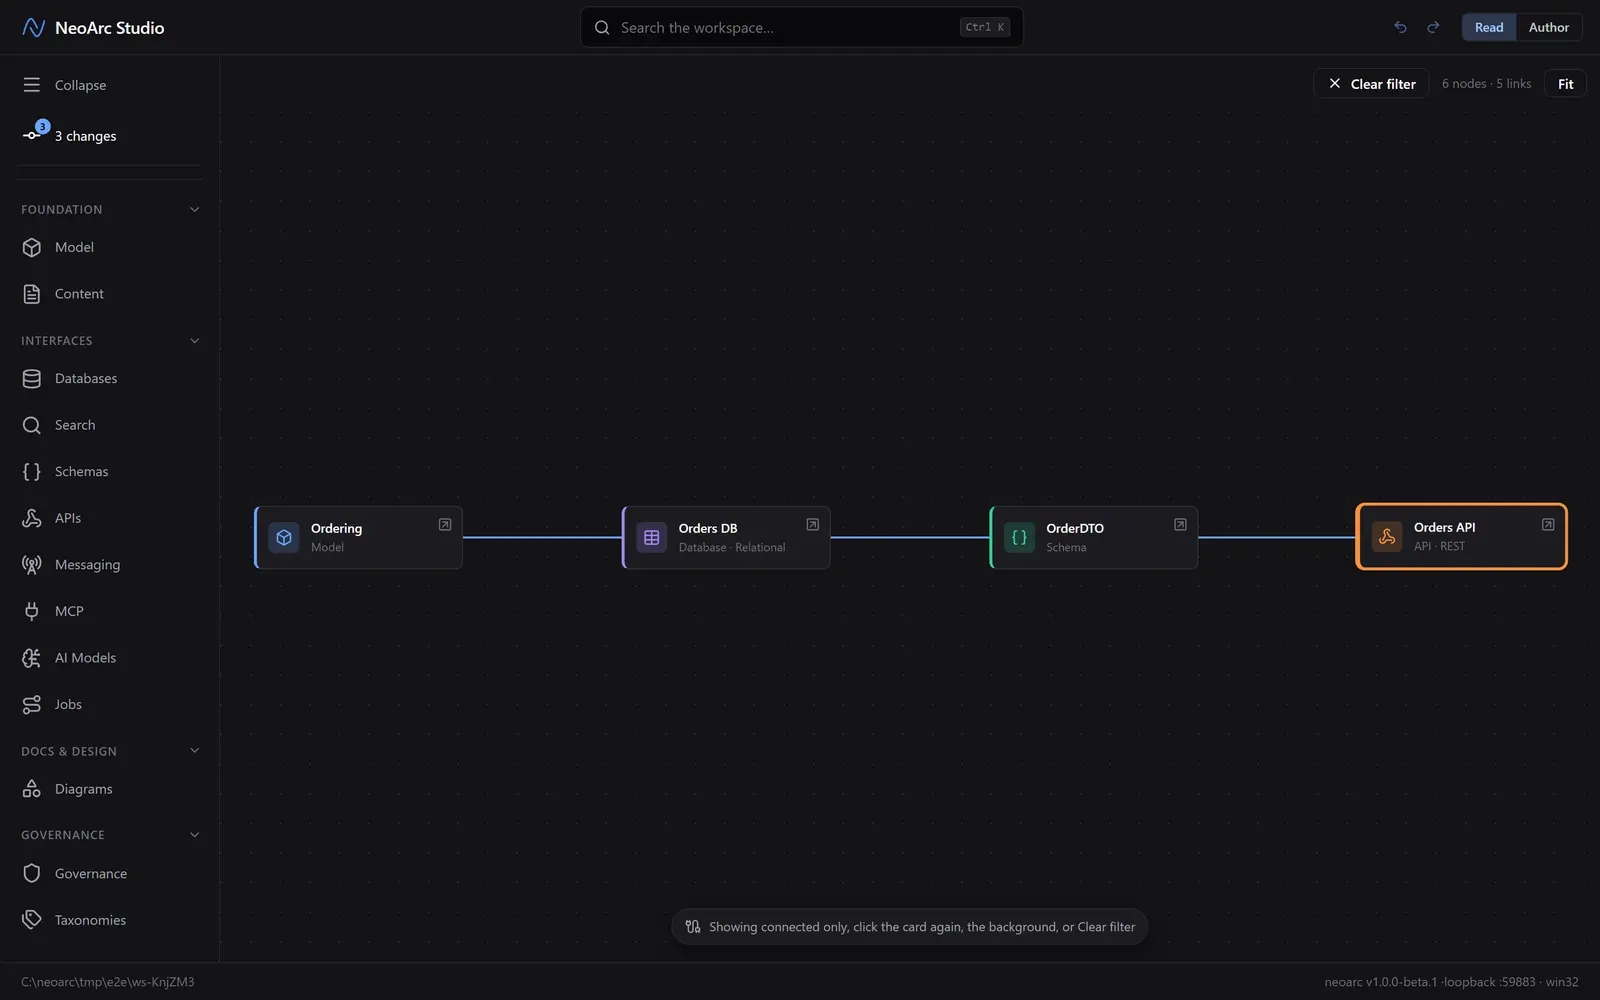Viewport: 1600px width, 1000px height.
Task: Select the Ordering node card
Action: click(359, 538)
